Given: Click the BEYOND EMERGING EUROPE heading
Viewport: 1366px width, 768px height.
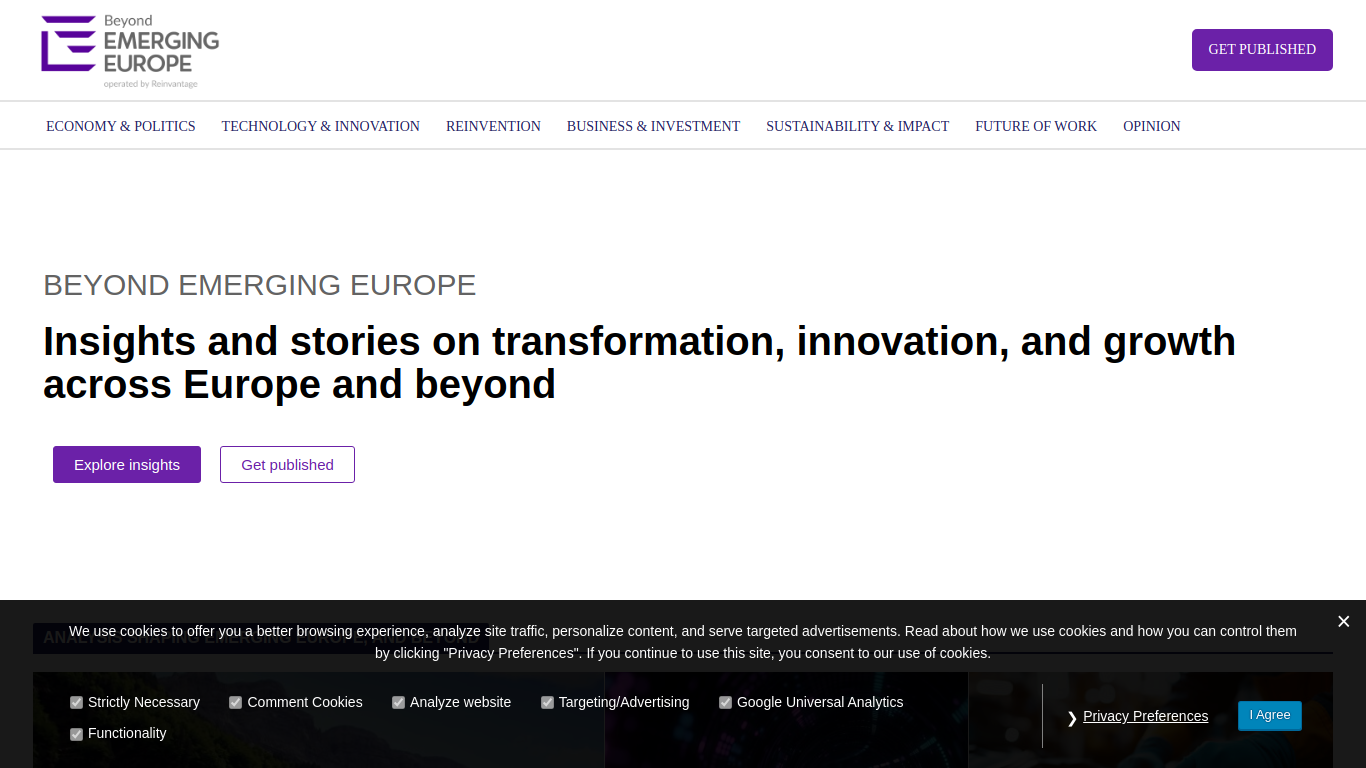Looking at the screenshot, I should (x=260, y=285).
